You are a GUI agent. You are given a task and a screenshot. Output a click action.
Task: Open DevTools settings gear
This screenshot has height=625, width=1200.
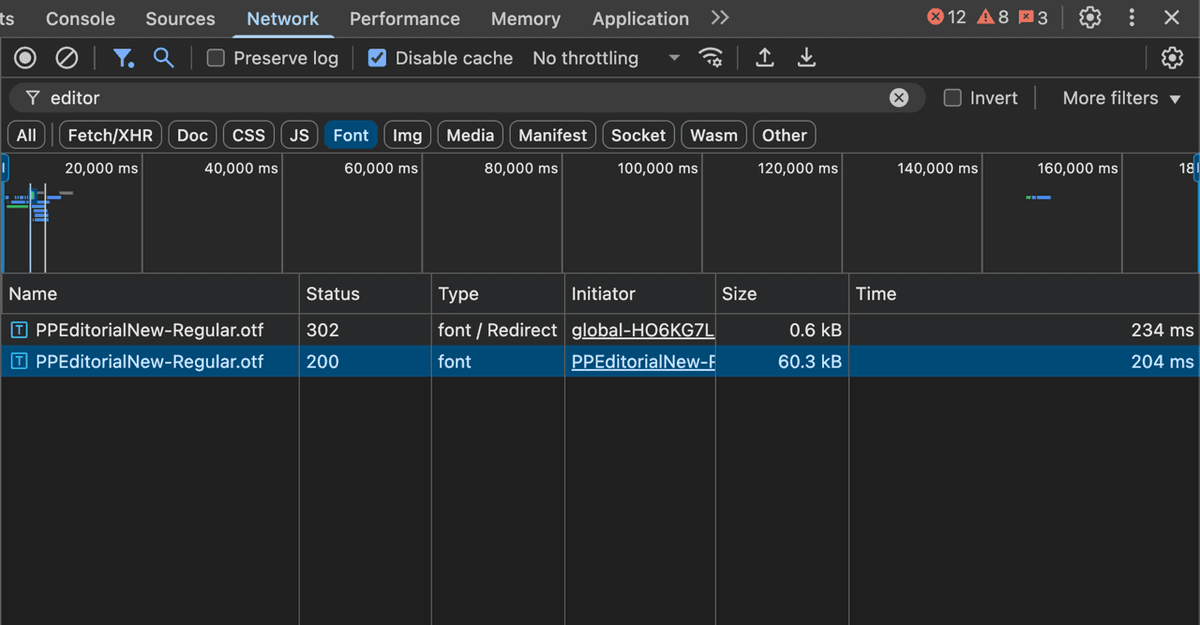tap(1090, 18)
